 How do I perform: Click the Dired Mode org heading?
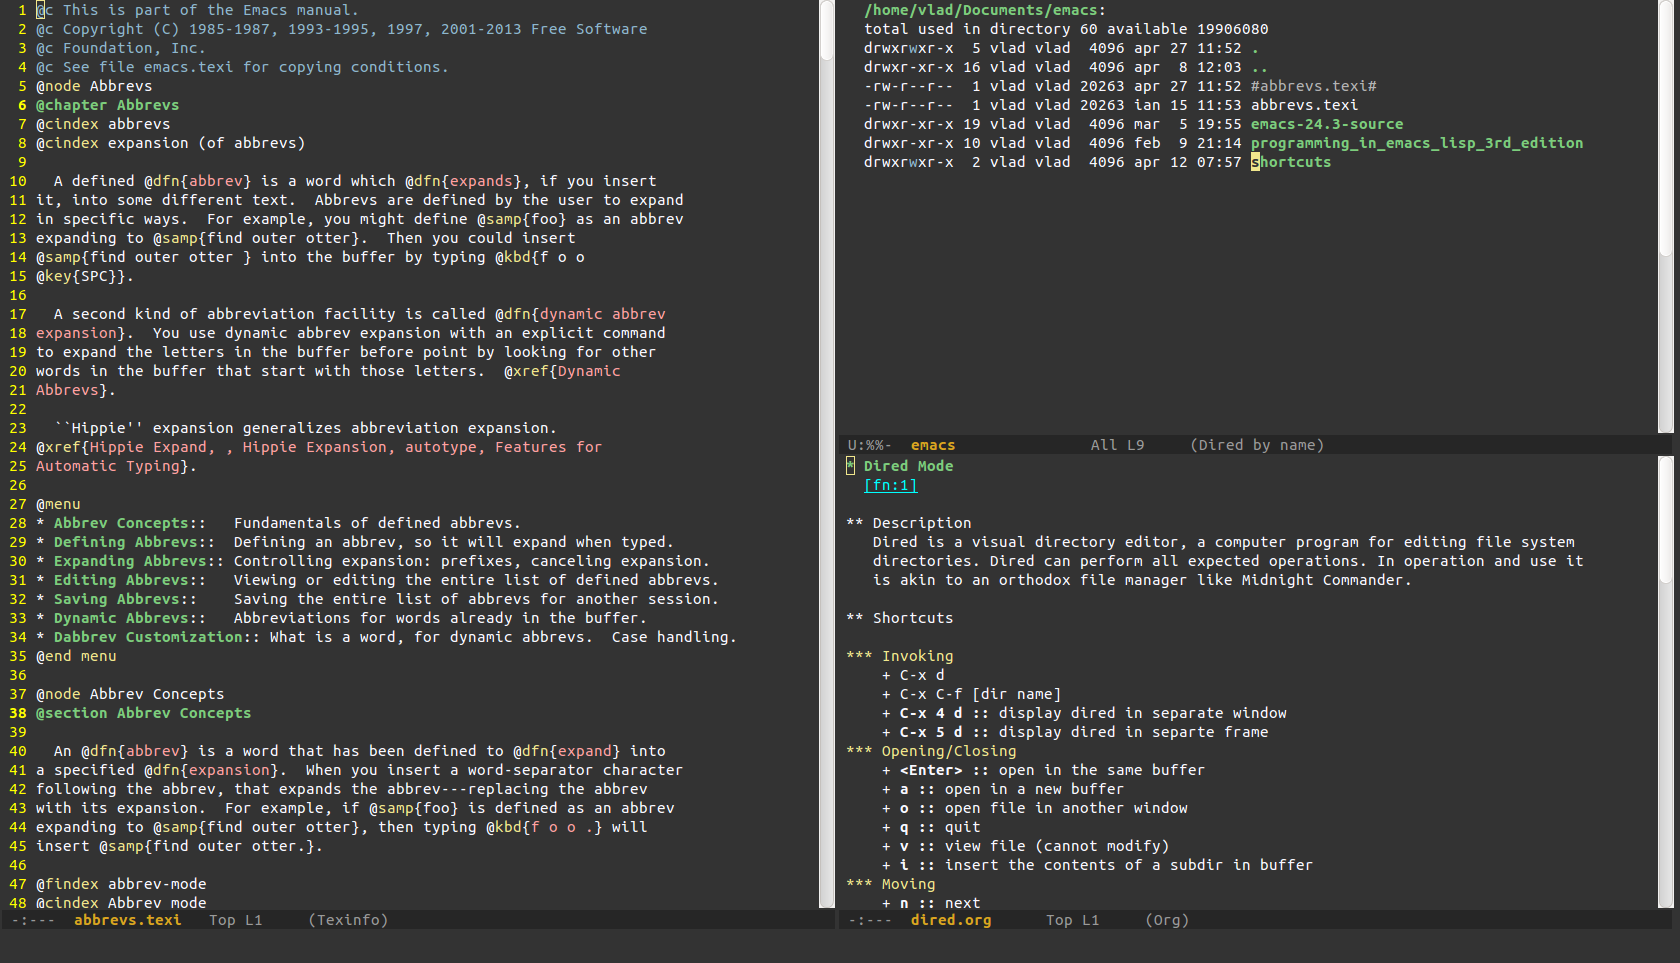coord(908,466)
